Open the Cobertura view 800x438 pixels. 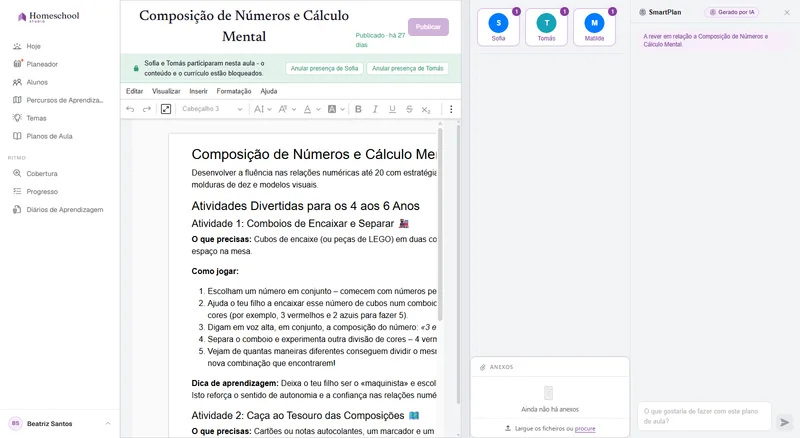42,174
